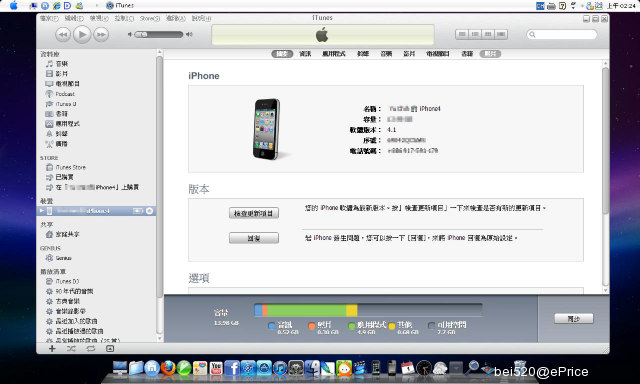Open the Store menu
The width and height of the screenshot is (640, 384).
coord(149,18)
